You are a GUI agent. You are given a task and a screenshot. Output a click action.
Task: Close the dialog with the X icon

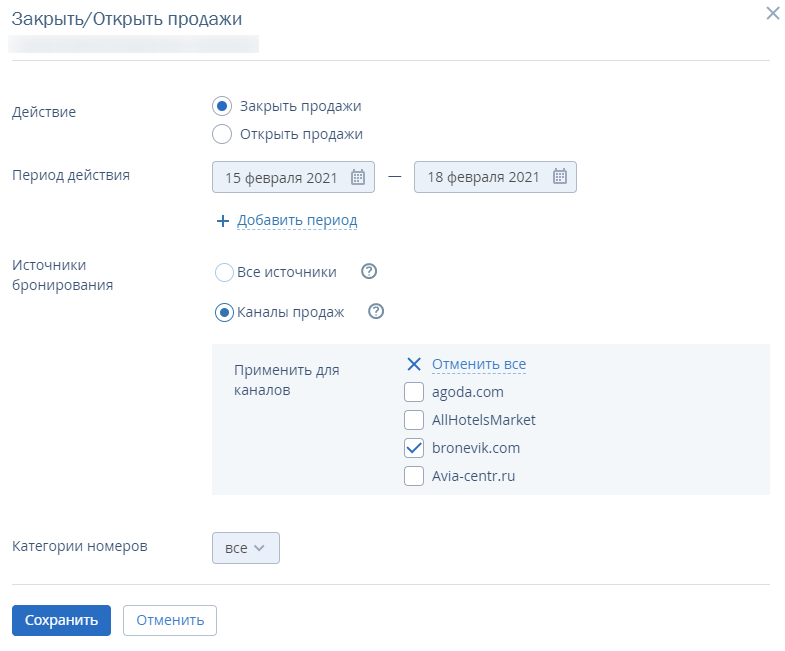(x=772, y=14)
